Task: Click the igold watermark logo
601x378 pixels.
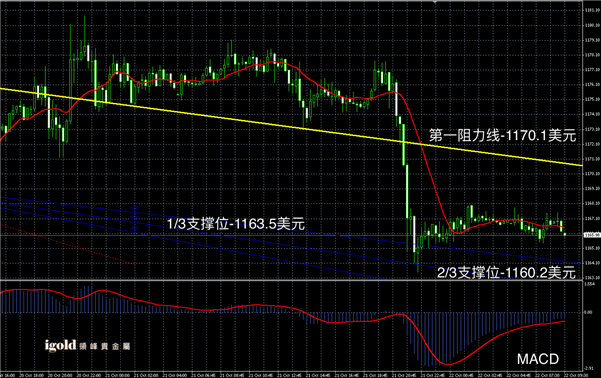Action: pyautogui.click(x=60, y=346)
